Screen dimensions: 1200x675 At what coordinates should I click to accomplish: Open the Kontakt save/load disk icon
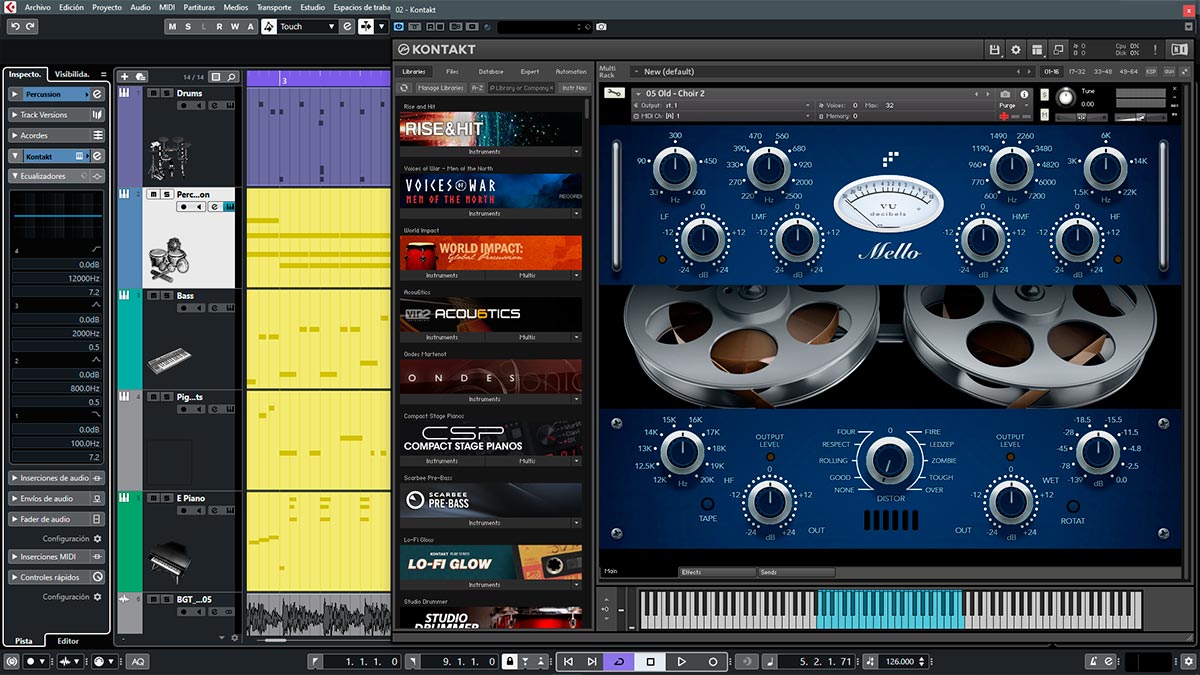click(994, 49)
